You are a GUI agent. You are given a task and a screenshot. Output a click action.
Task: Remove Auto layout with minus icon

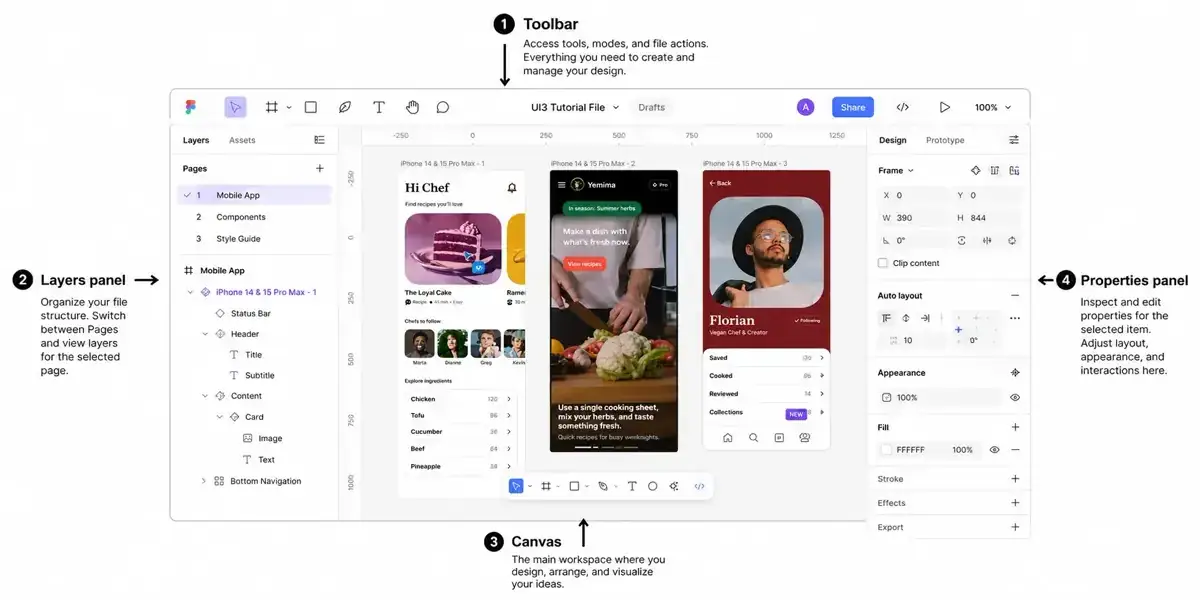point(1015,295)
